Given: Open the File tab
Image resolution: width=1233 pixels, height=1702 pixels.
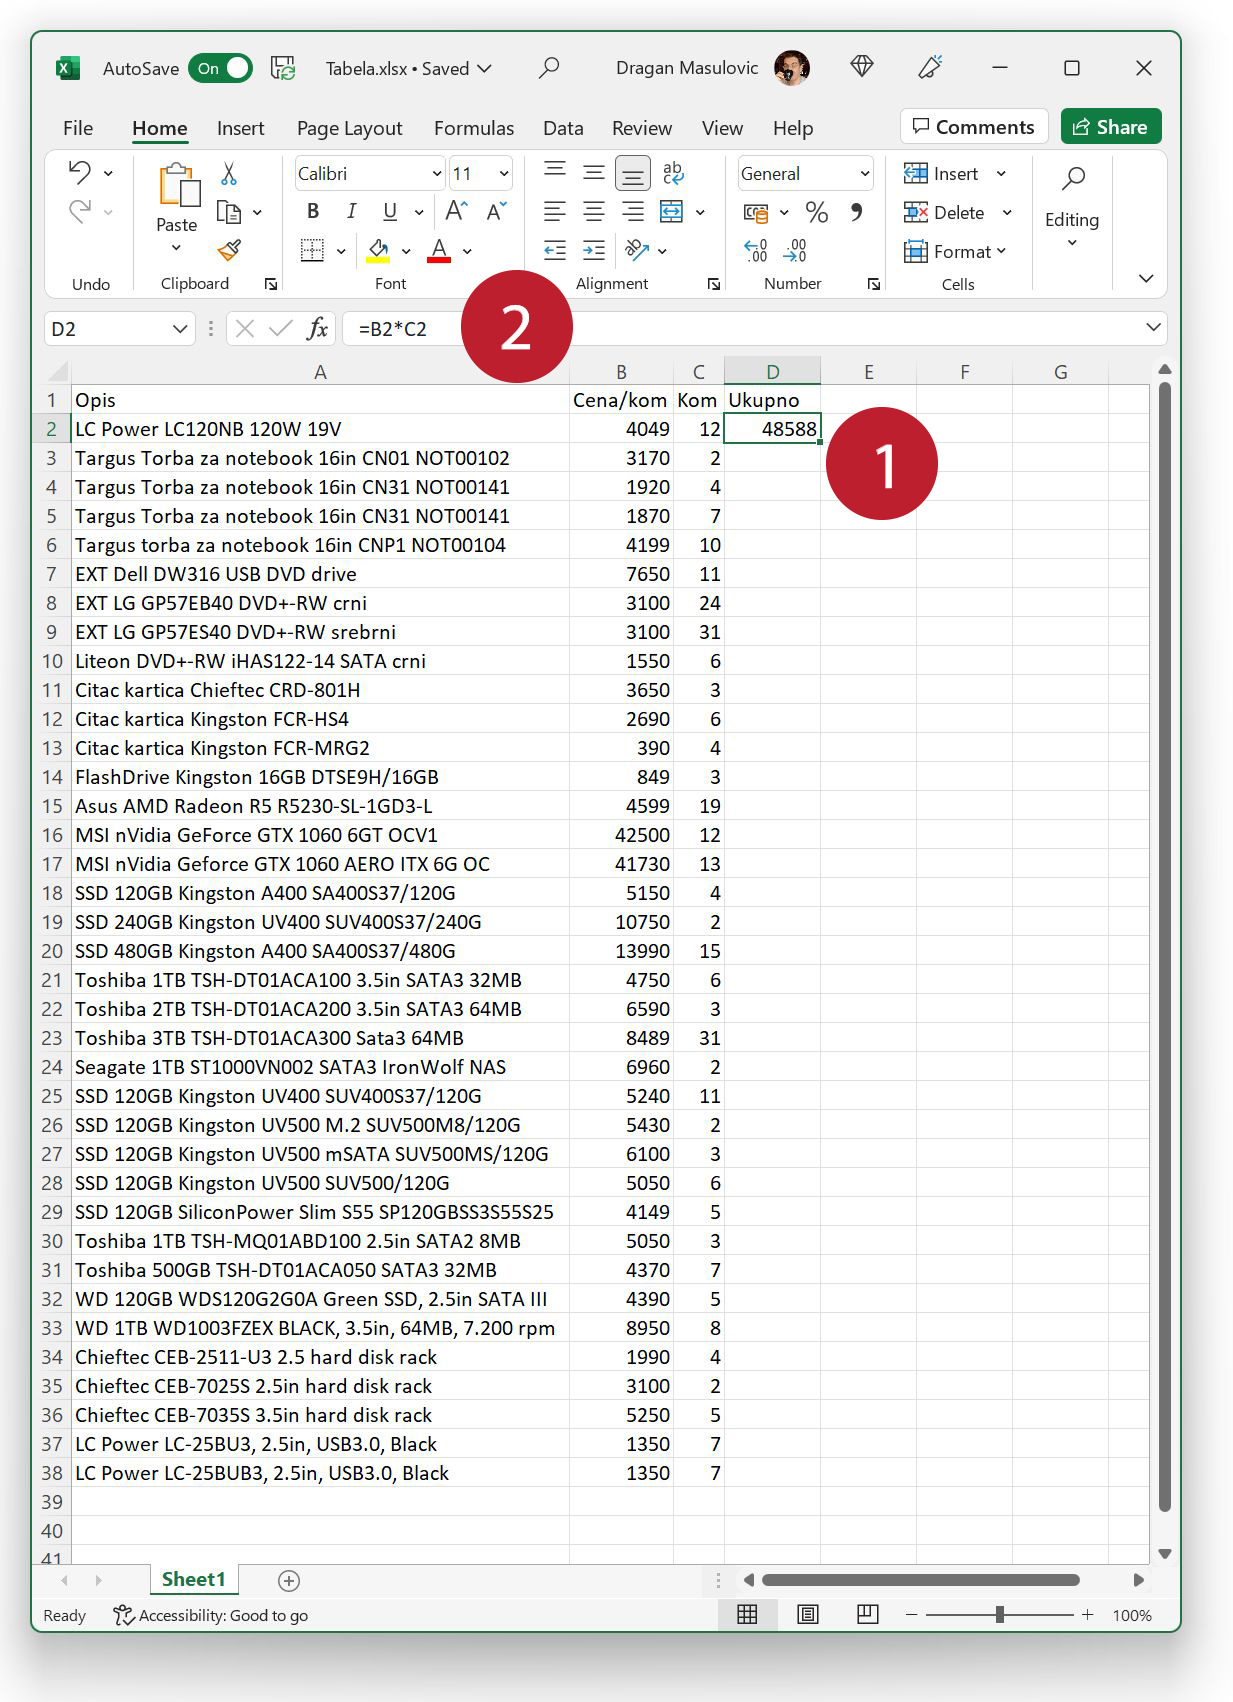Looking at the screenshot, I should (x=78, y=128).
